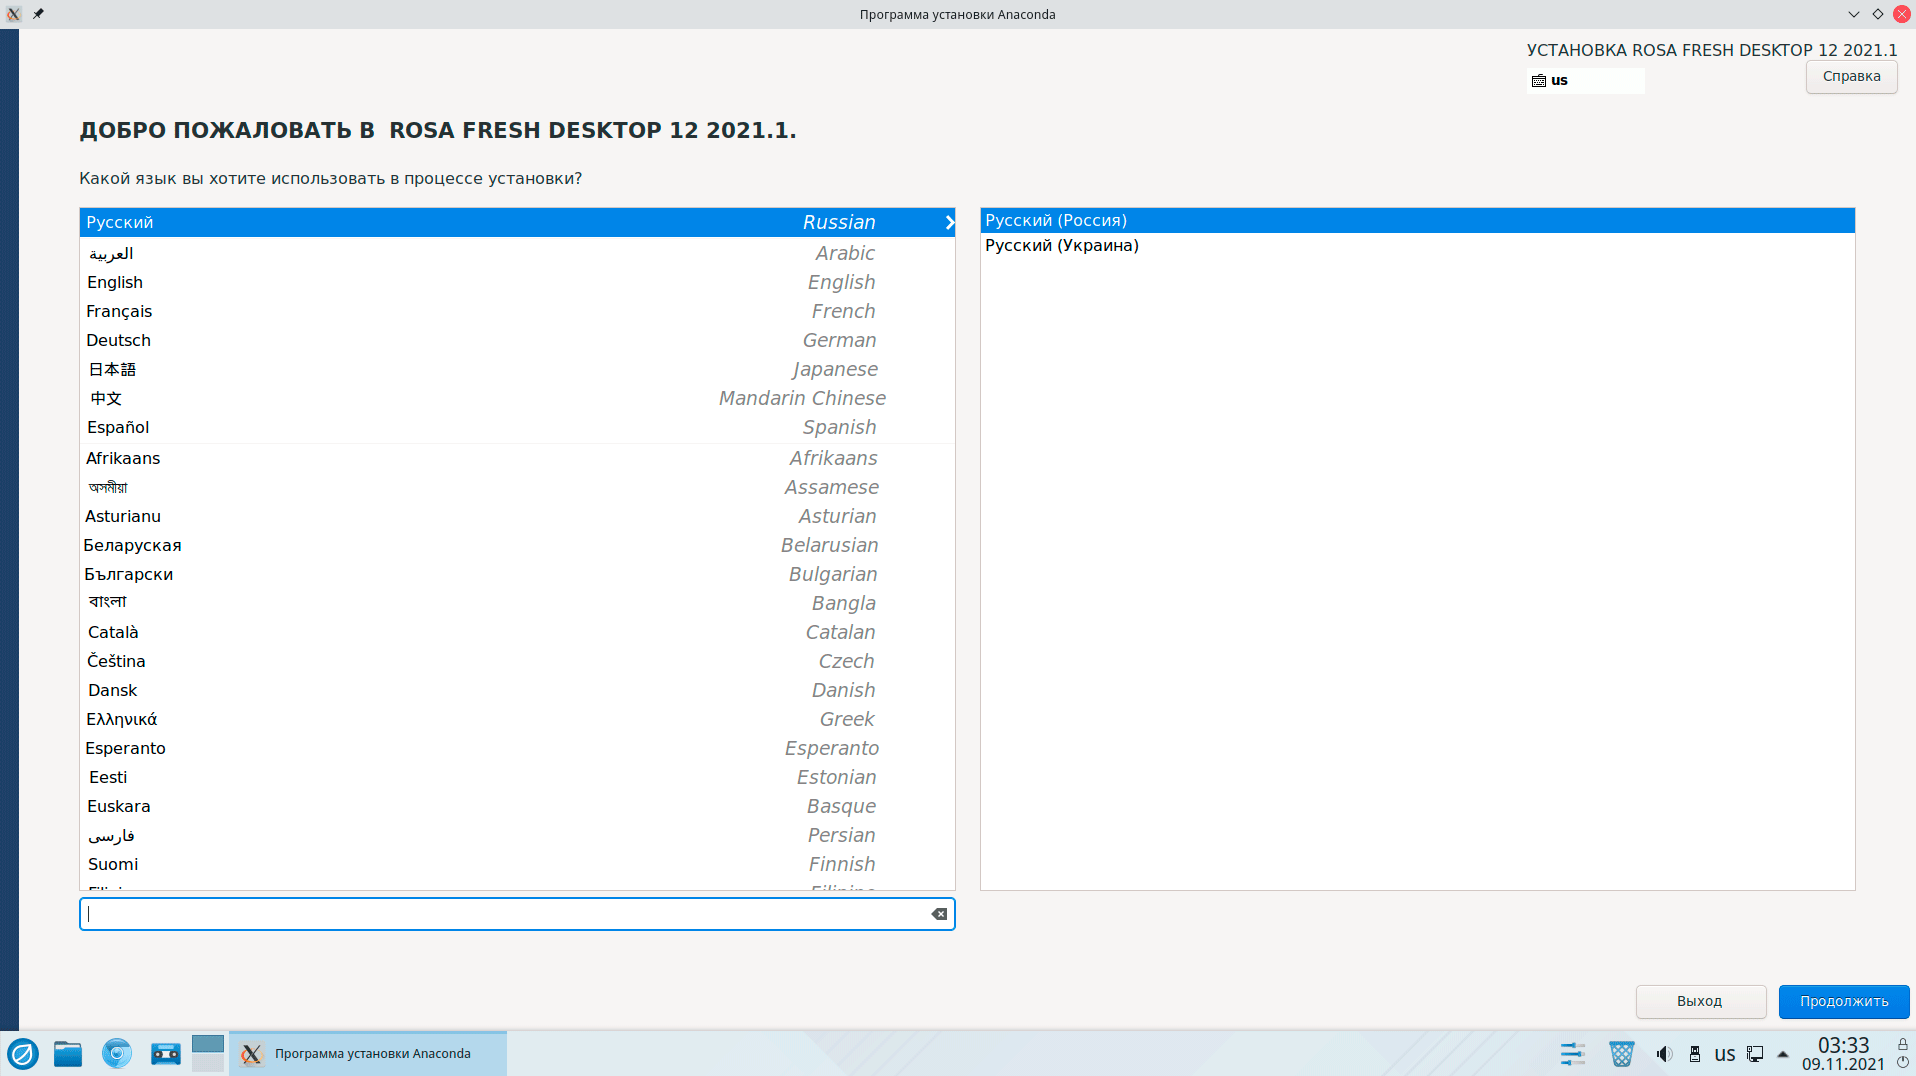The height and width of the screenshot is (1076, 1916).
Task: Select Arabic in the language list
Action: tap(517, 253)
